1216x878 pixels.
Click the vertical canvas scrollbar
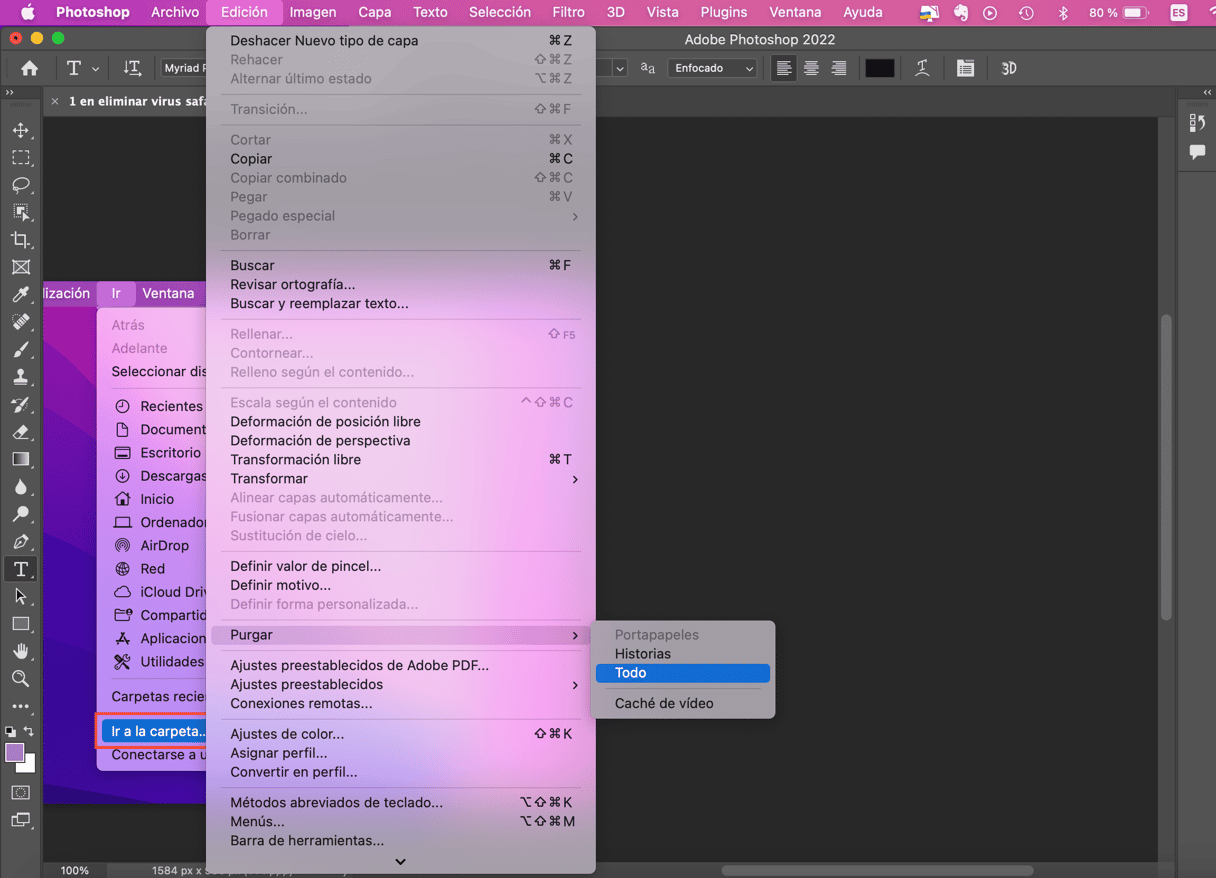tap(1166, 468)
